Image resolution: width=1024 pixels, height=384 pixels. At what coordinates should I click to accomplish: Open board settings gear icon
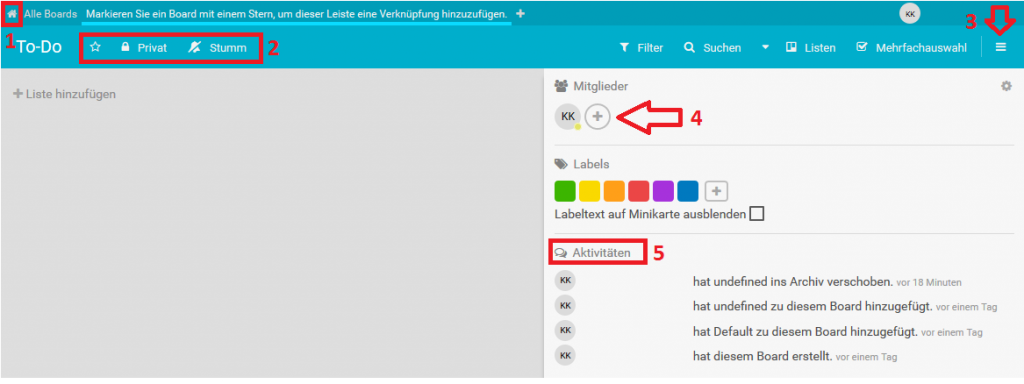pos(1006,86)
